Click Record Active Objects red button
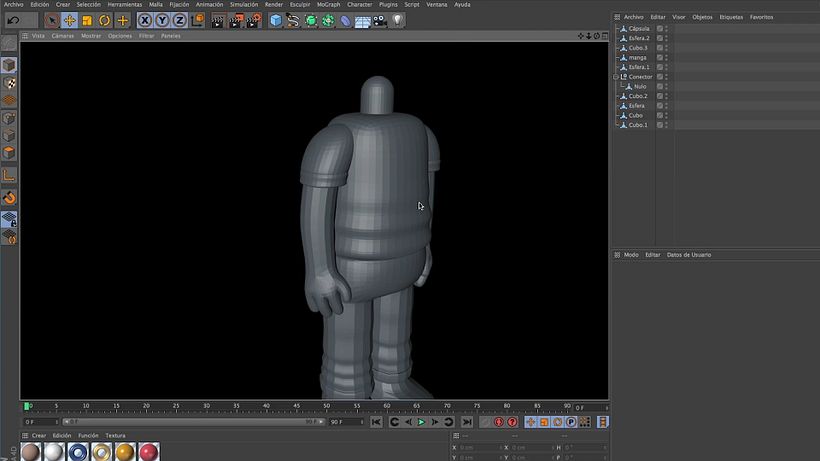The image size is (820, 461). pyautogui.click(x=499, y=422)
